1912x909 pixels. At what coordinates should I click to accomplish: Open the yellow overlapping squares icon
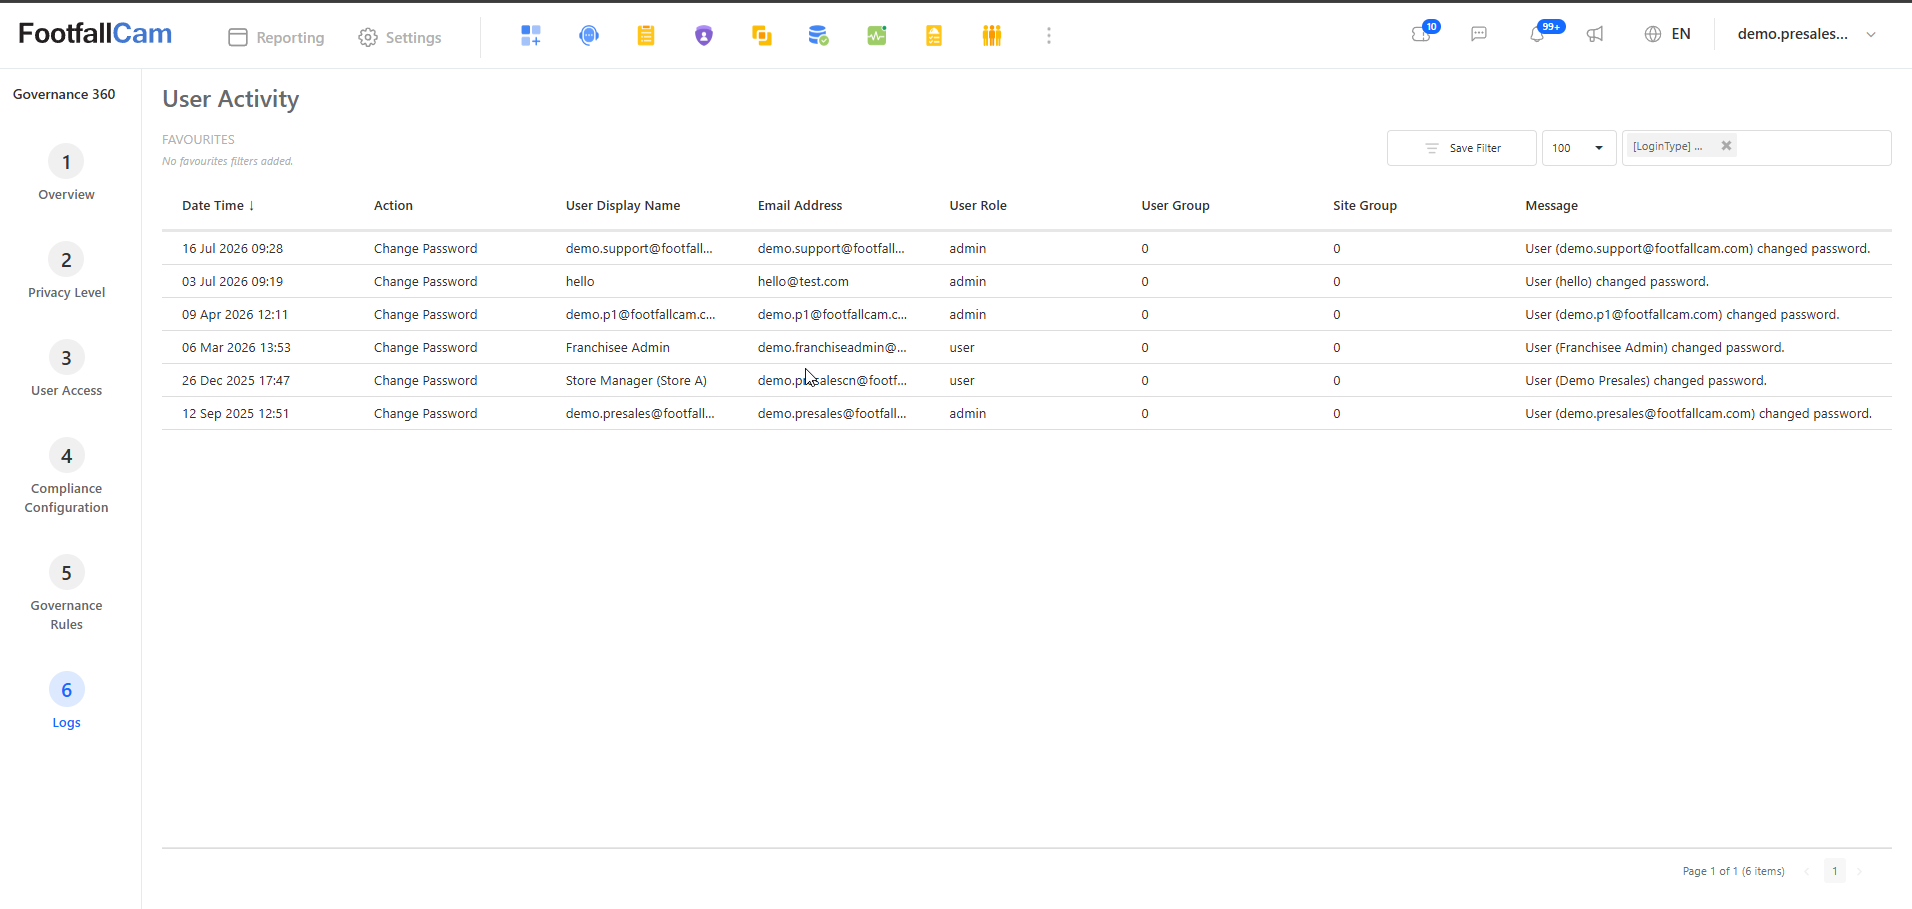(x=762, y=36)
